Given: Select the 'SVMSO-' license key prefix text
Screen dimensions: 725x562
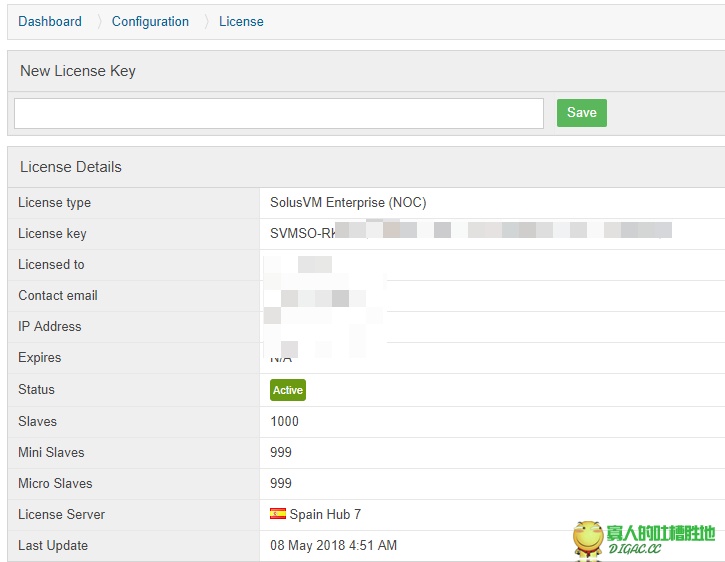Looking at the screenshot, I should tap(295, 234).
